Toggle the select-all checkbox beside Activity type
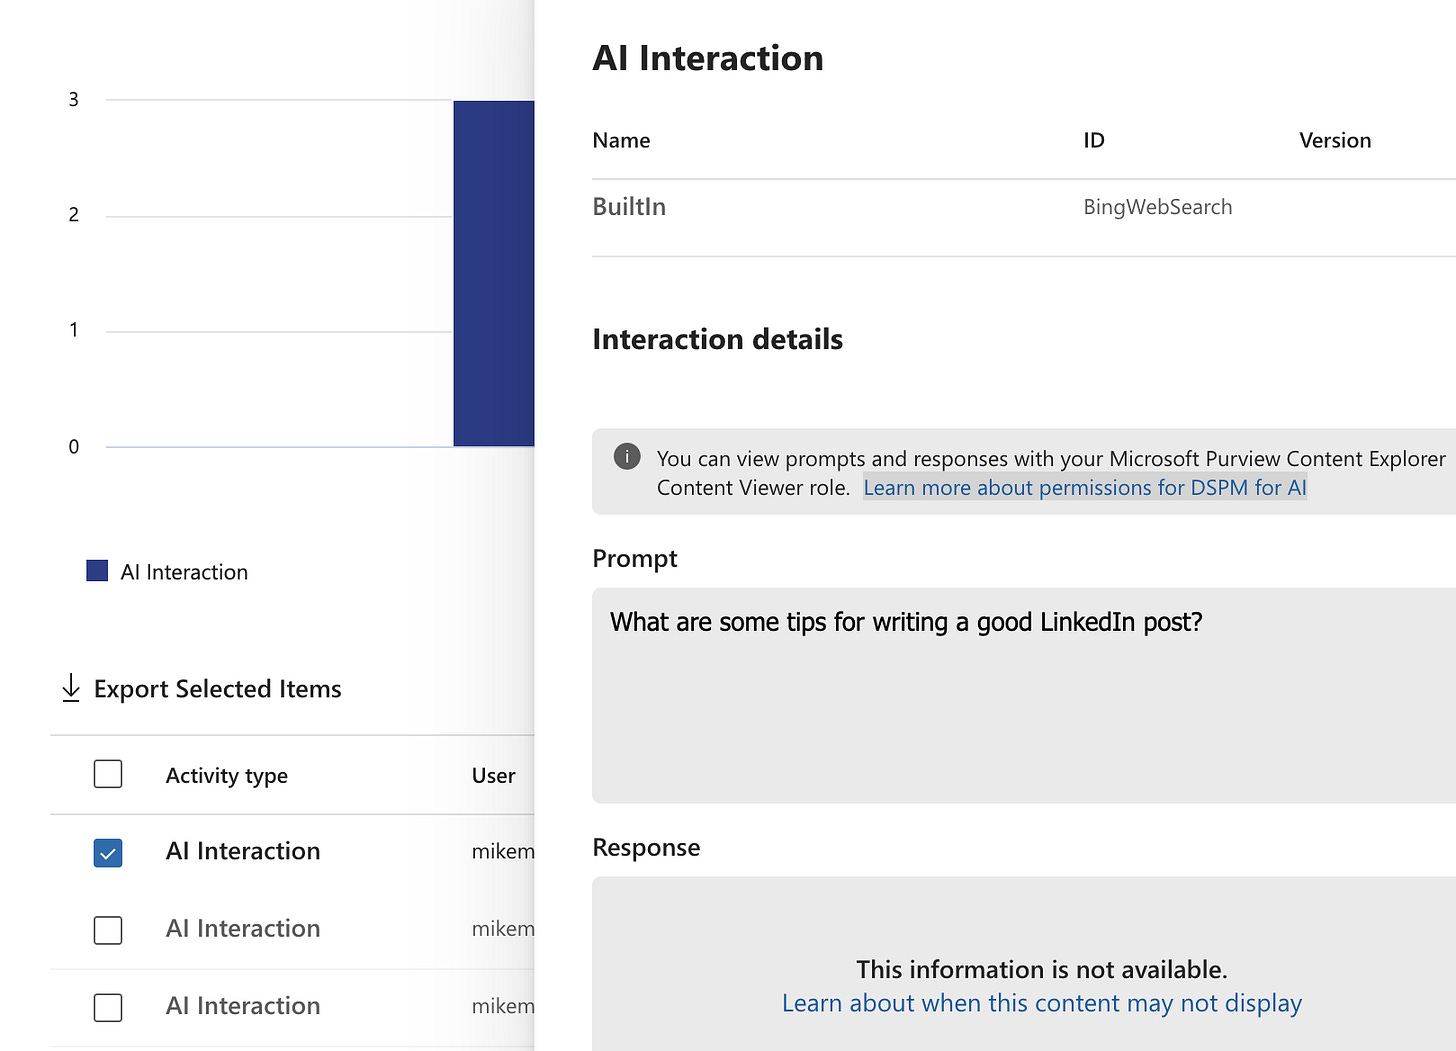 108,774
